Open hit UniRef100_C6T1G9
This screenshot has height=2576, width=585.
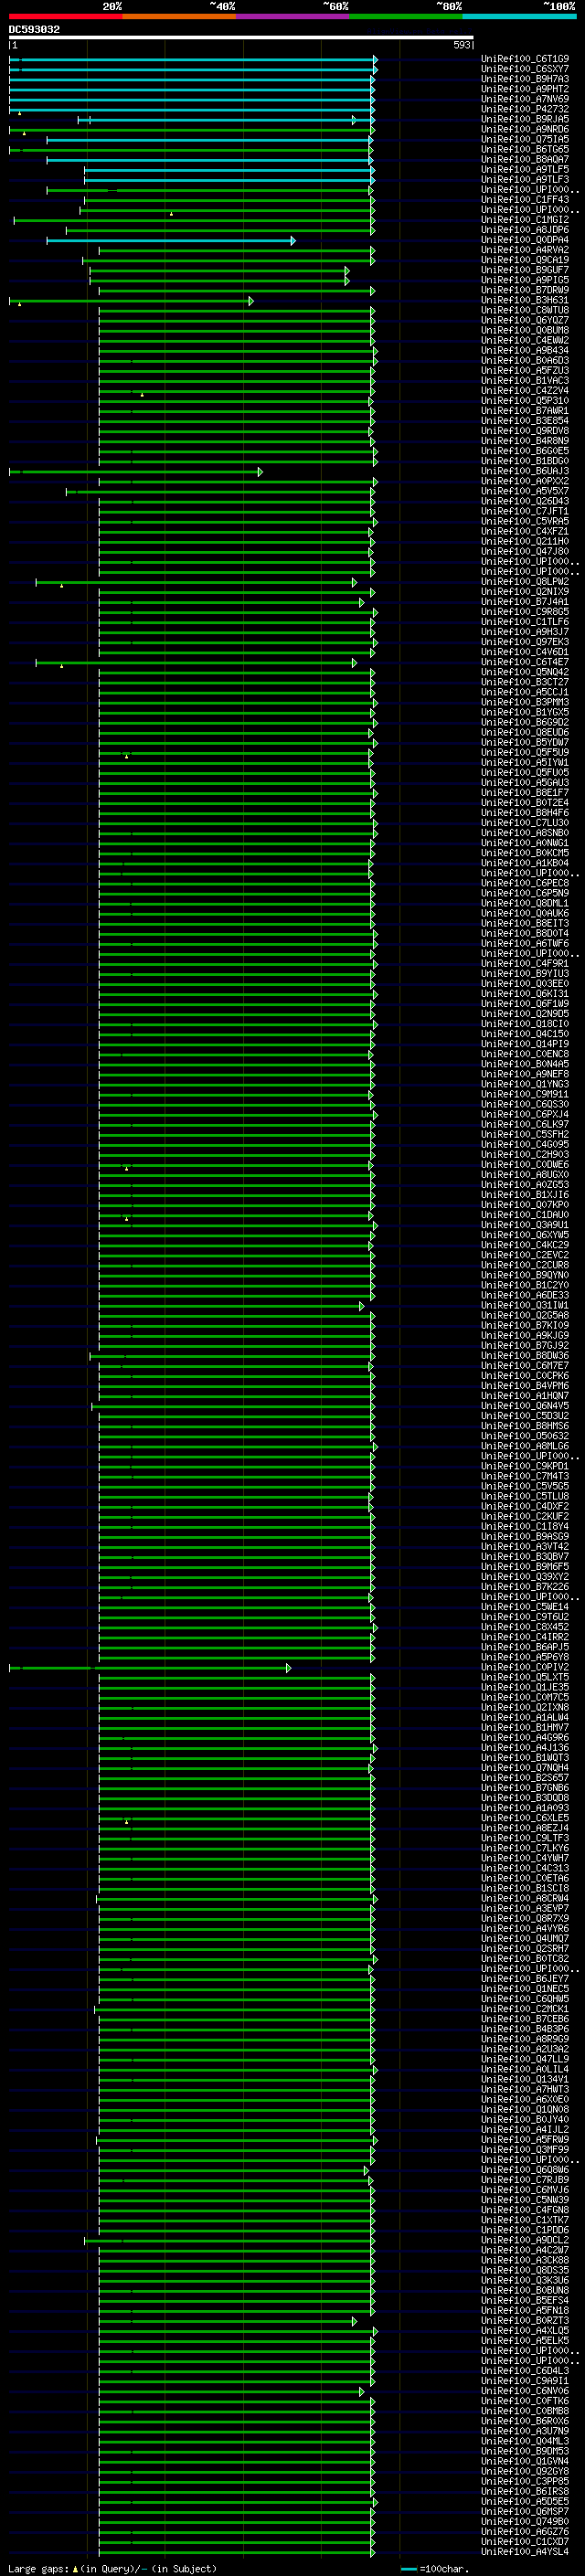coord(524,60)
